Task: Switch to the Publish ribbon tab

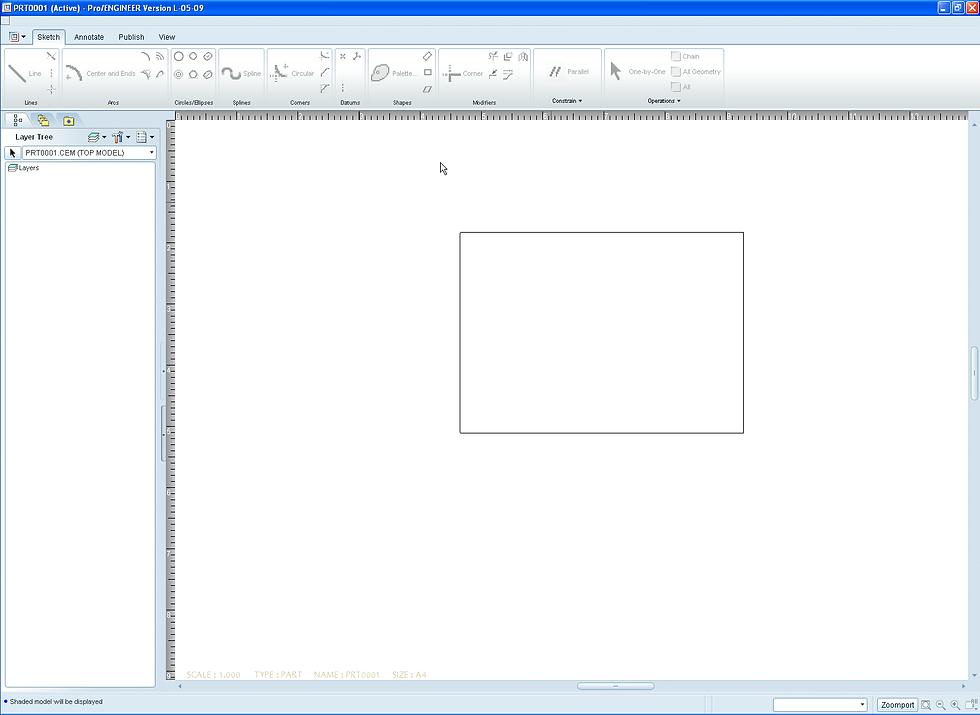Action: coord(131,37)
